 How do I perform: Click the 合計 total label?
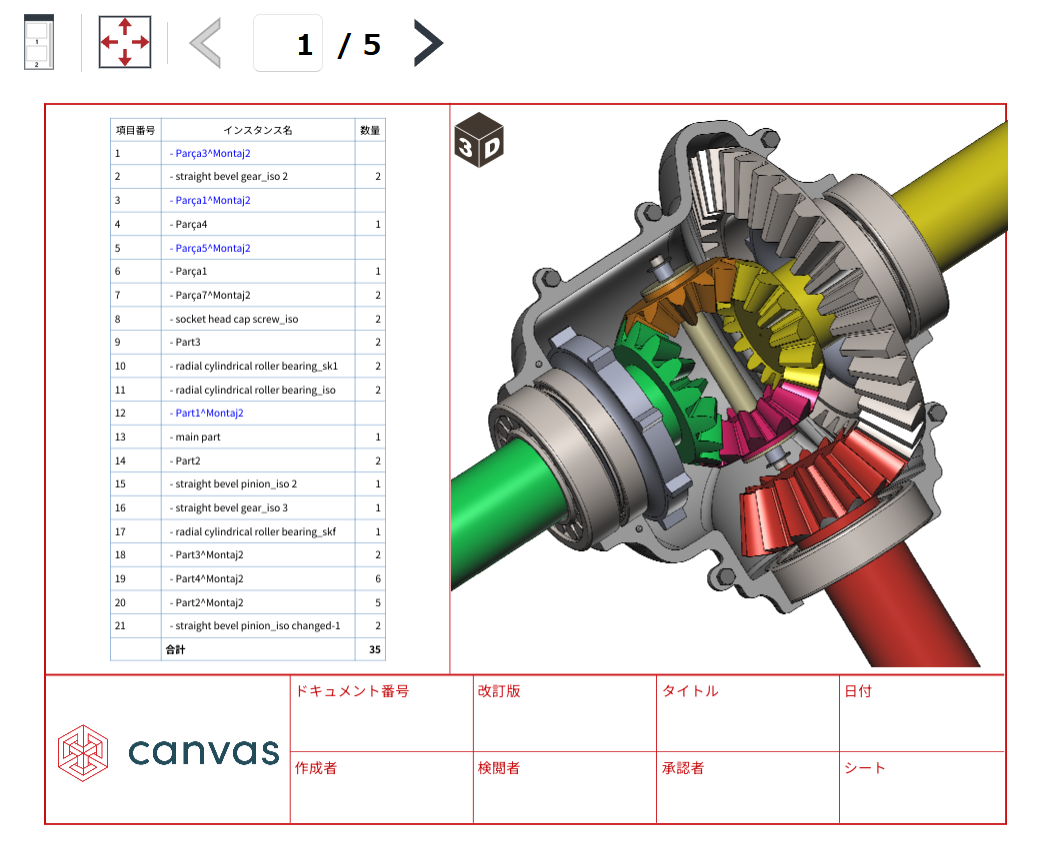(175, 649)
